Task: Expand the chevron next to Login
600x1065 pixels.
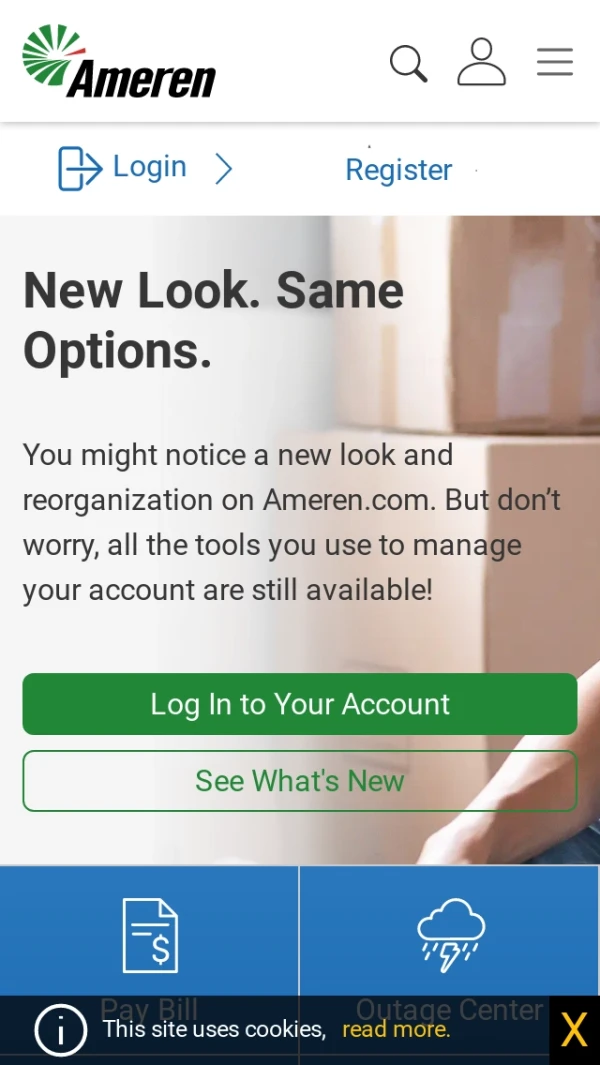Action: coord(224,168)
